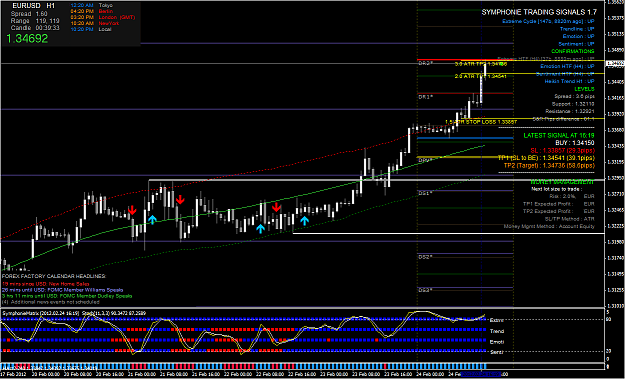Click the 2.0 ATR TP1 level label
The image size is (625, 379).
point(481,76)
